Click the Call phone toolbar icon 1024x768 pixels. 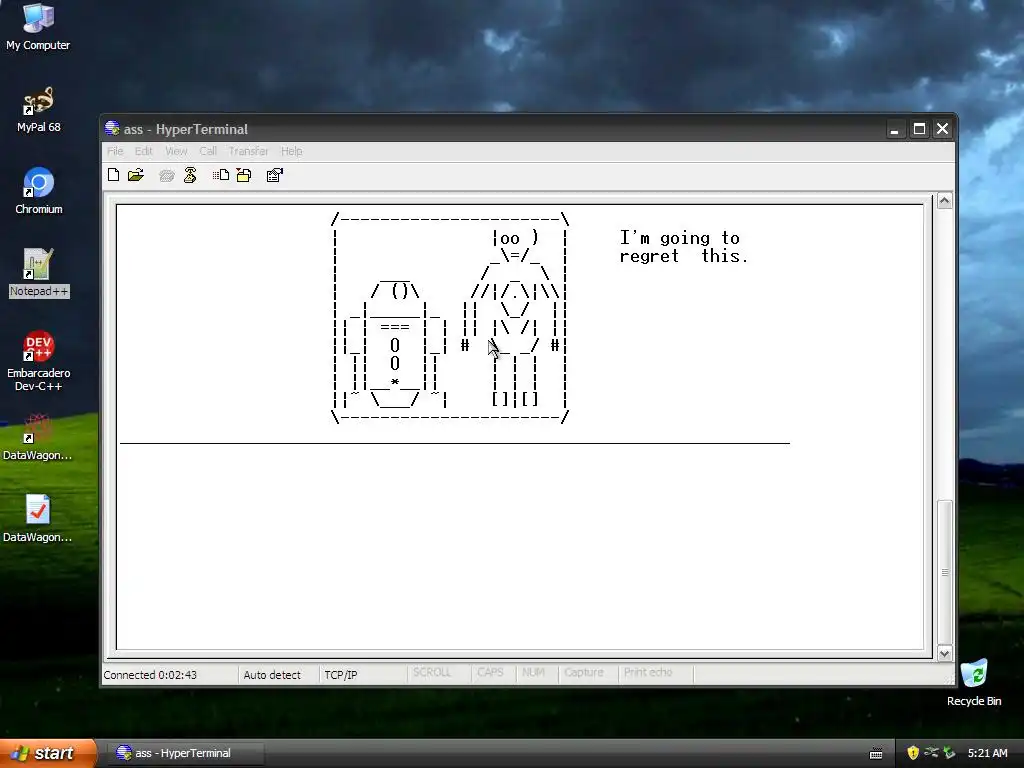click(x=167, y=175)
